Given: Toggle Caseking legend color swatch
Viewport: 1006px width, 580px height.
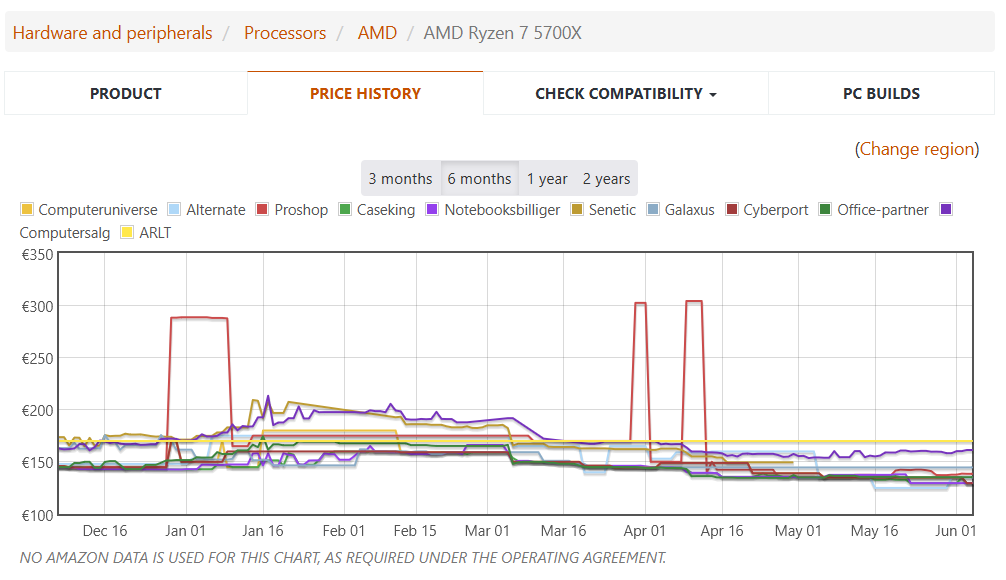Looking at the screenshot, I should point(345,209).
